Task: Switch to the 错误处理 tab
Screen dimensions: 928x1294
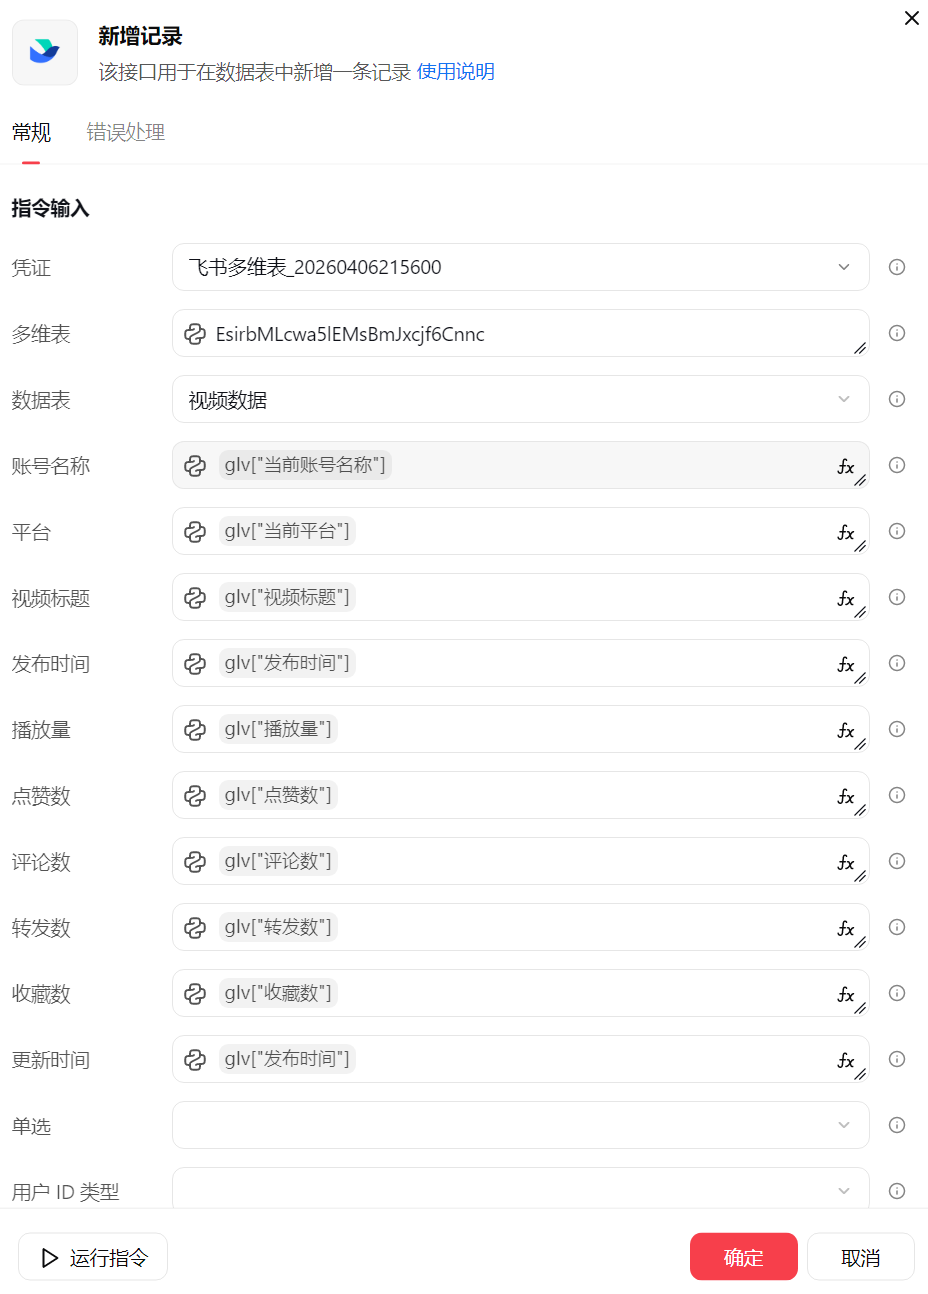Action: (x=126, y=132)
